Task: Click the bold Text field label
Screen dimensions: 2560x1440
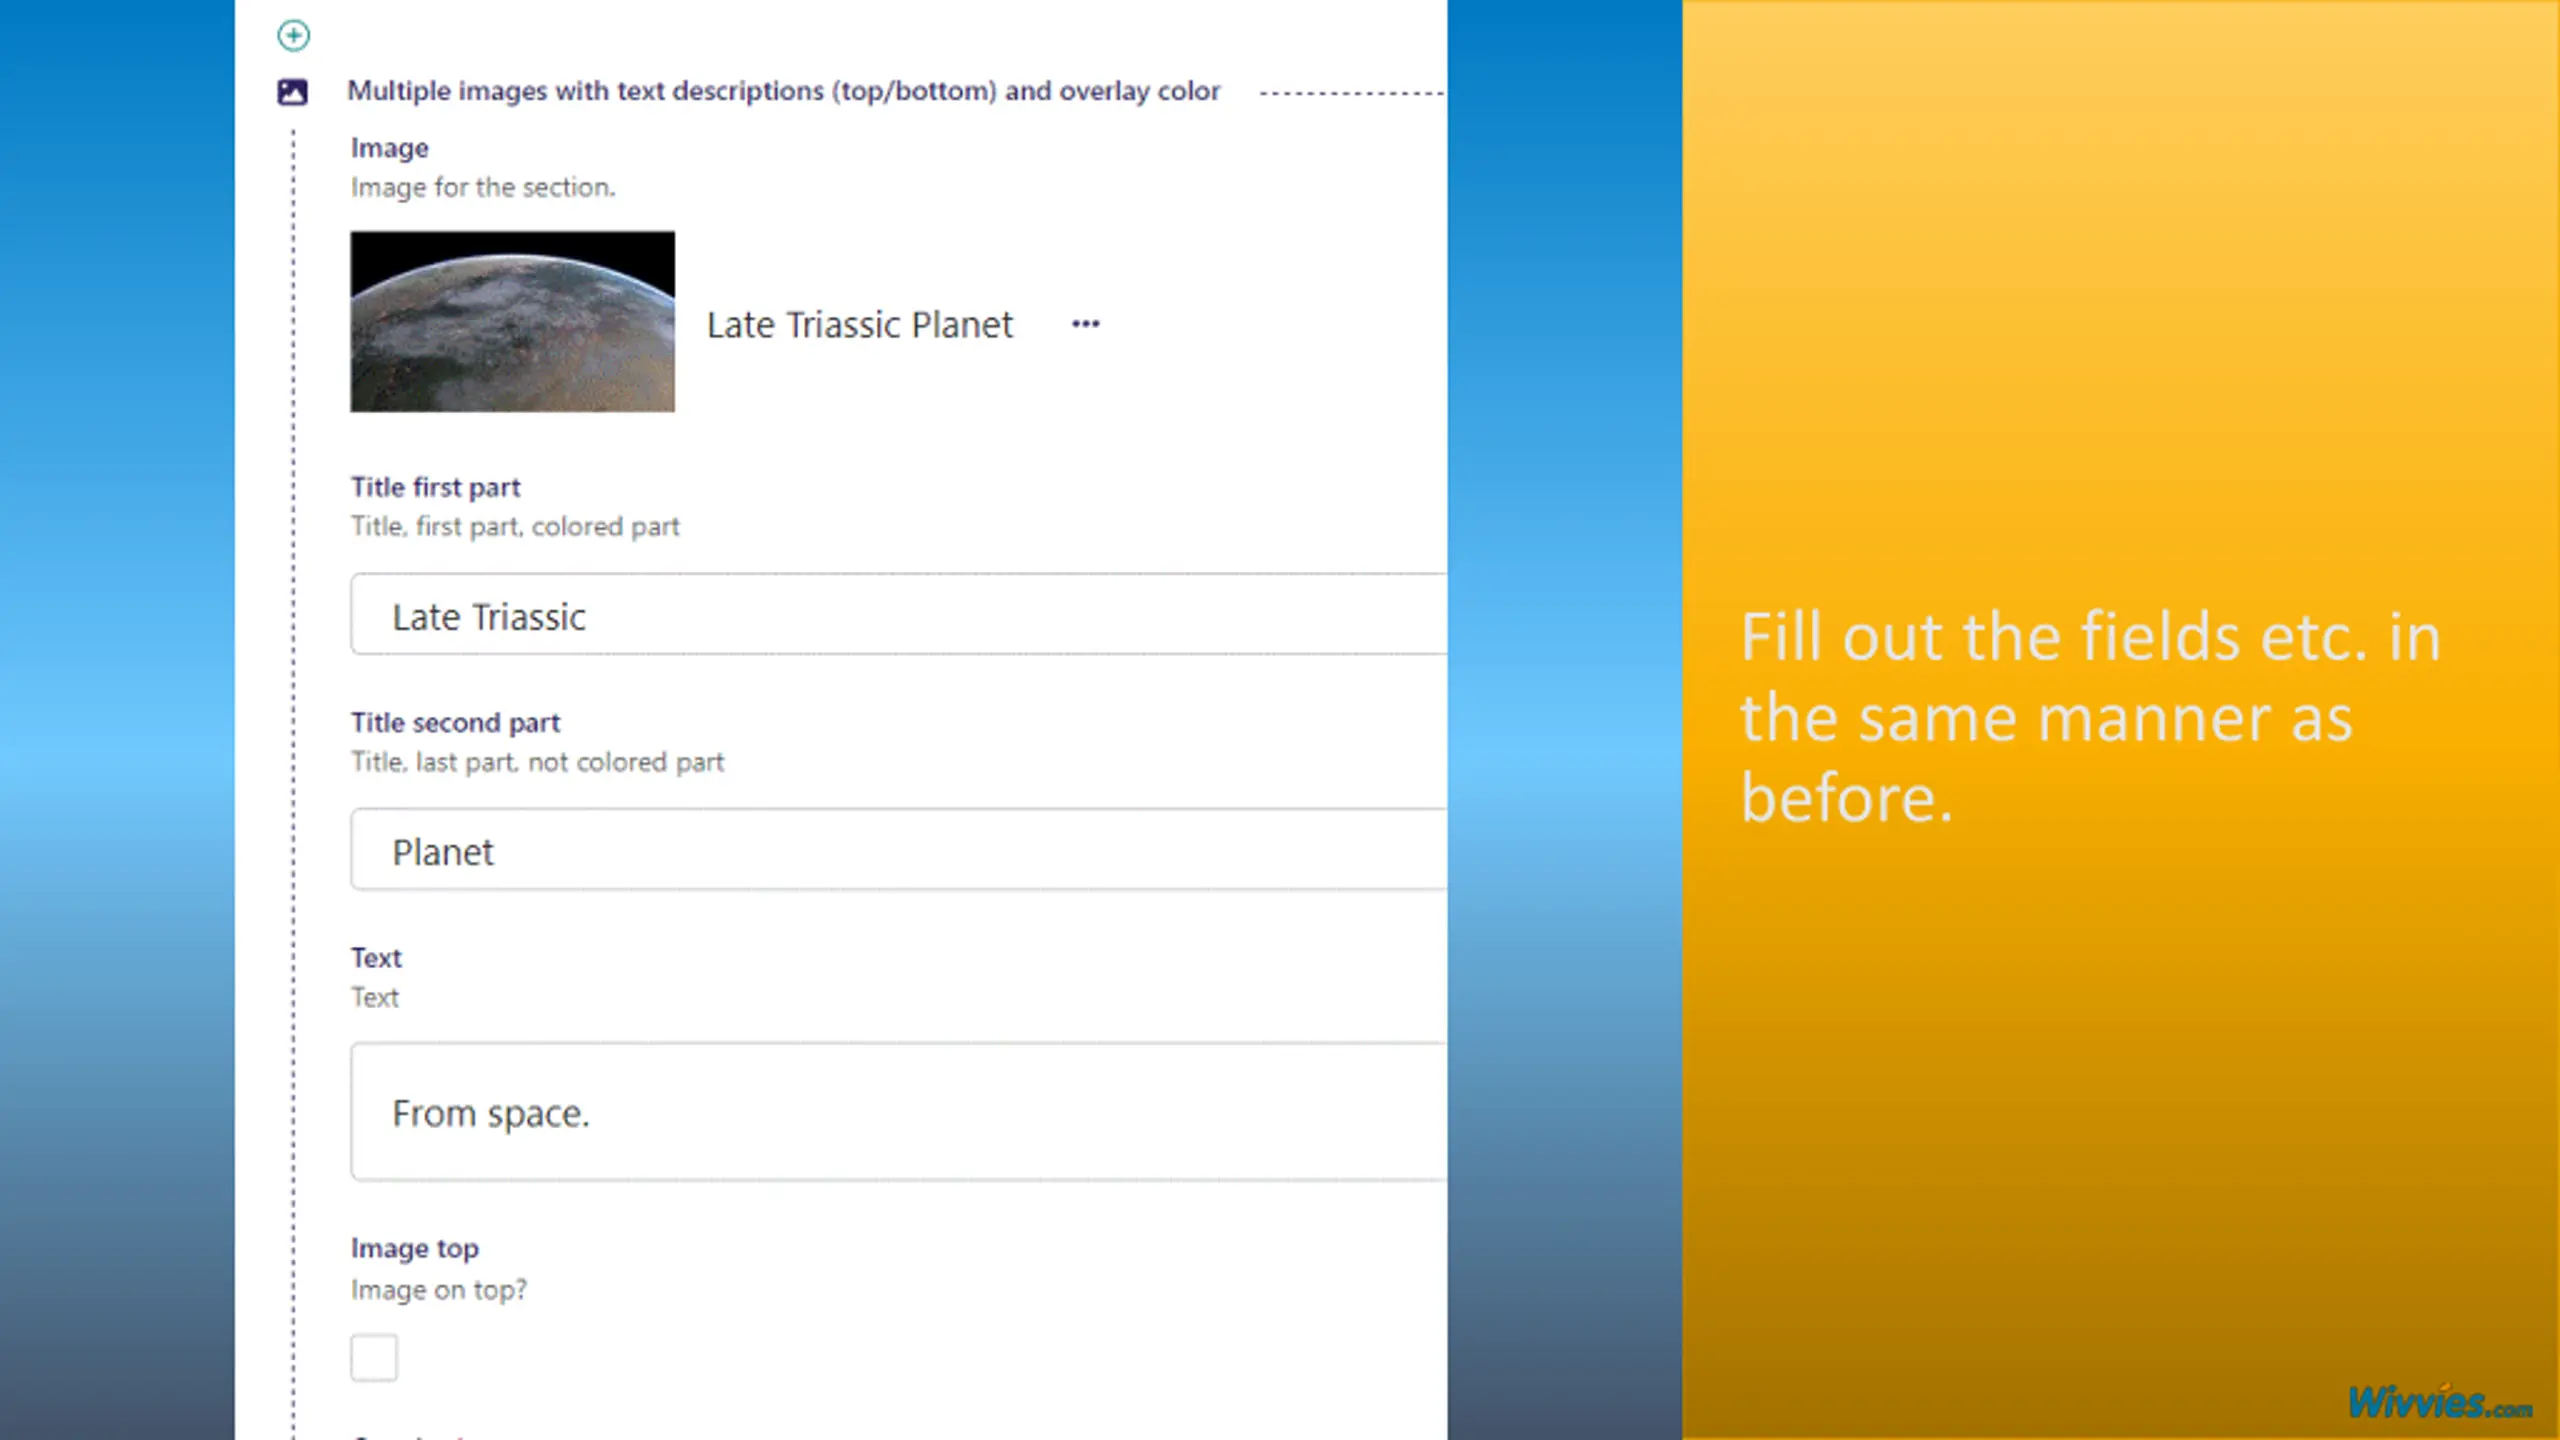Action: click(x=376, y=957)
